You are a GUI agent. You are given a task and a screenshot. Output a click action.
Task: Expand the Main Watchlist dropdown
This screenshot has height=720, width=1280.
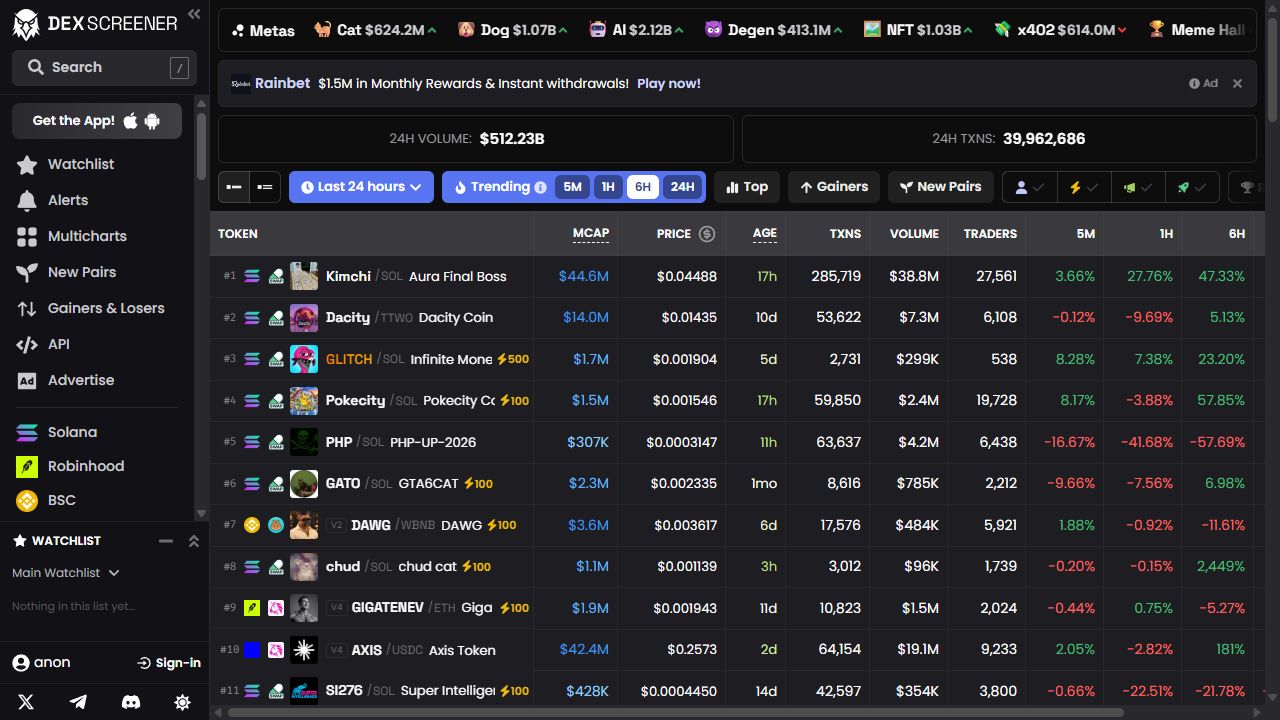(x=66, y=573)
